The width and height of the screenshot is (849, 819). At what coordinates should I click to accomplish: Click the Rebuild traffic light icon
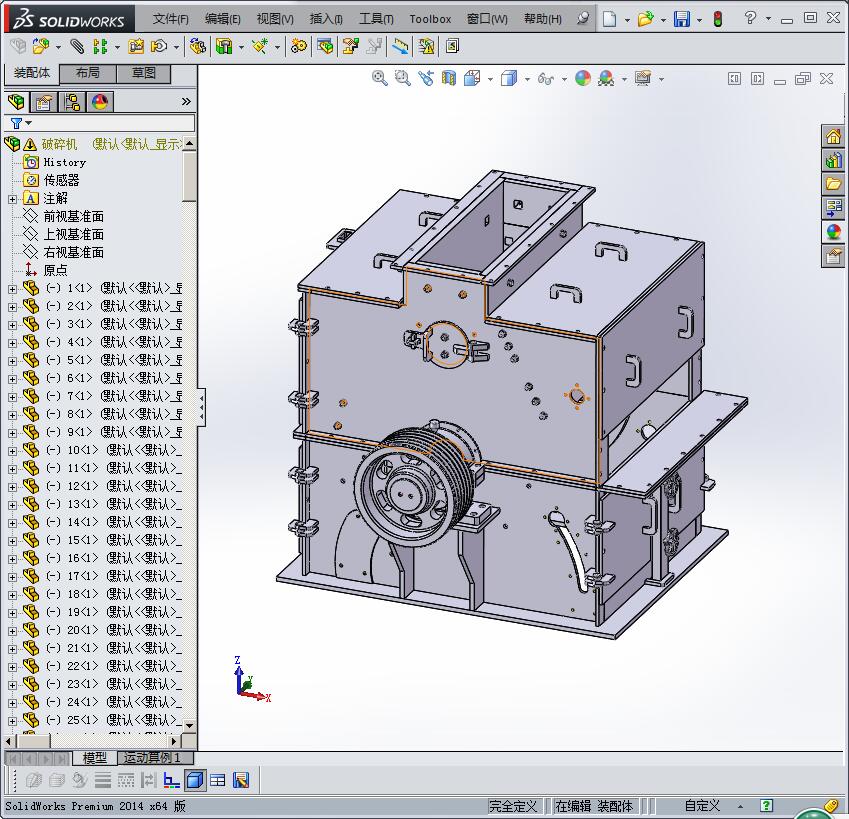tap(718, 19)
